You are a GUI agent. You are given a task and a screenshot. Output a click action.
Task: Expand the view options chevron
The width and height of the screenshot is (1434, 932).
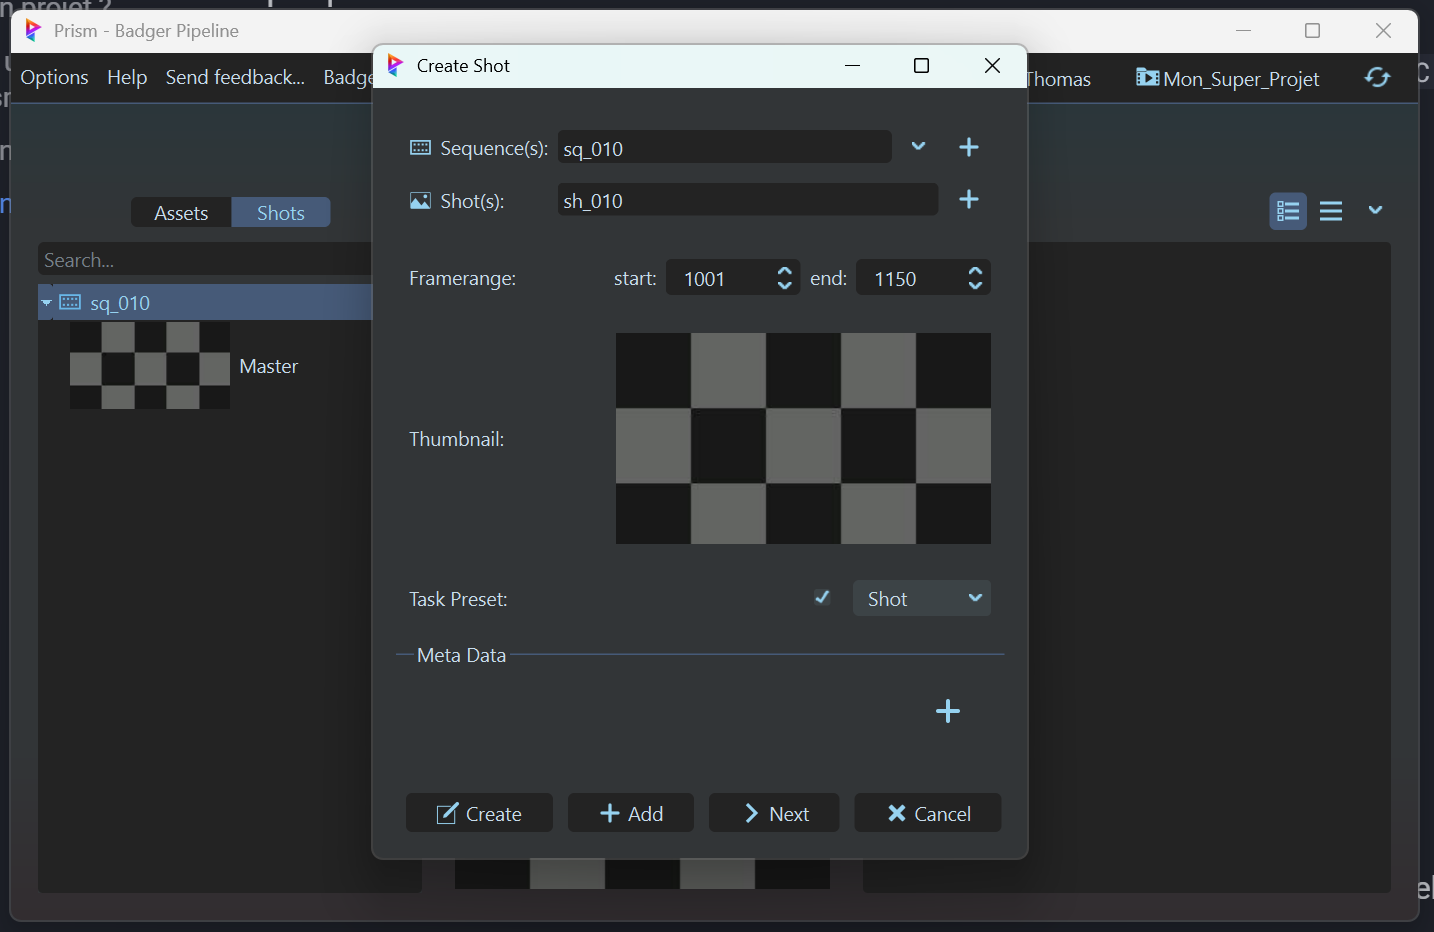click(1375, 210)
